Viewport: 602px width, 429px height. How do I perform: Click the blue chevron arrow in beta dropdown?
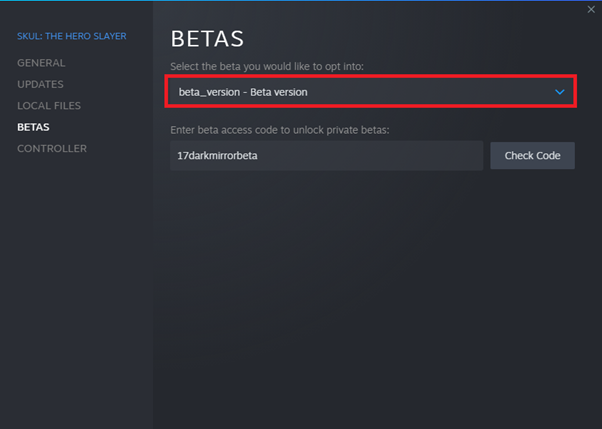tap(560, 92)
